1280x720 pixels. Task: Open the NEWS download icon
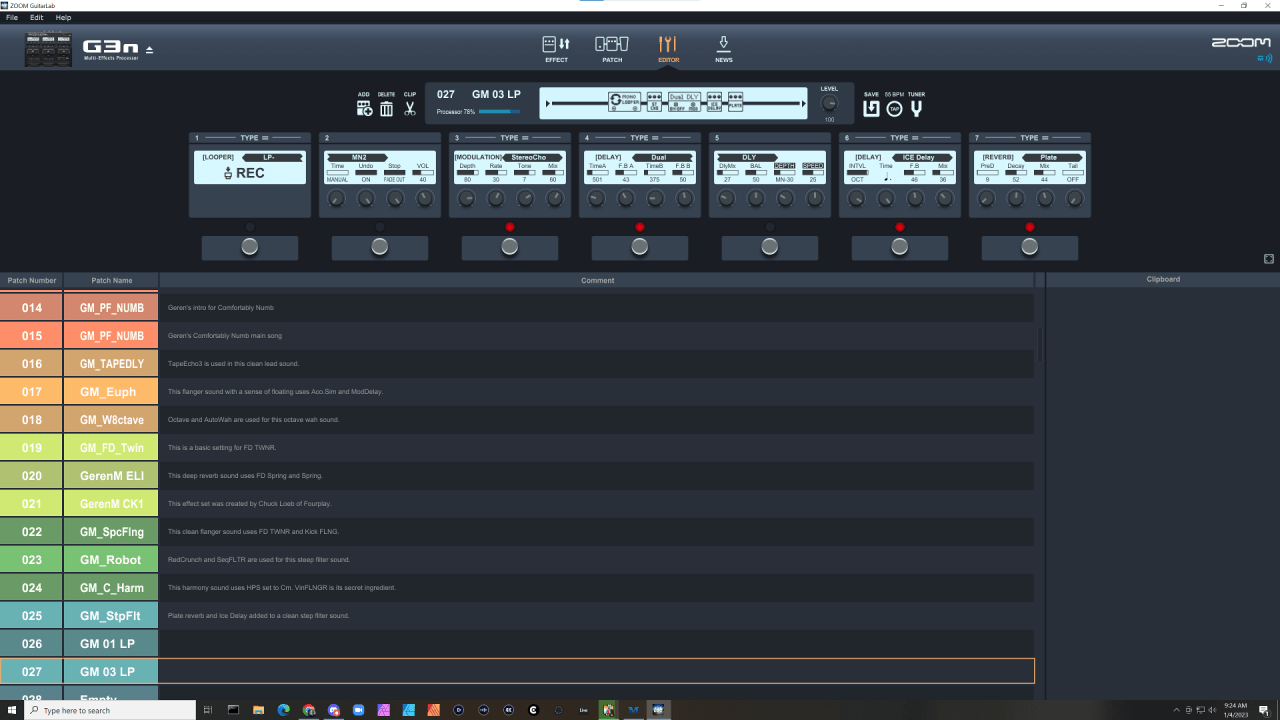[x=723, y=48]
